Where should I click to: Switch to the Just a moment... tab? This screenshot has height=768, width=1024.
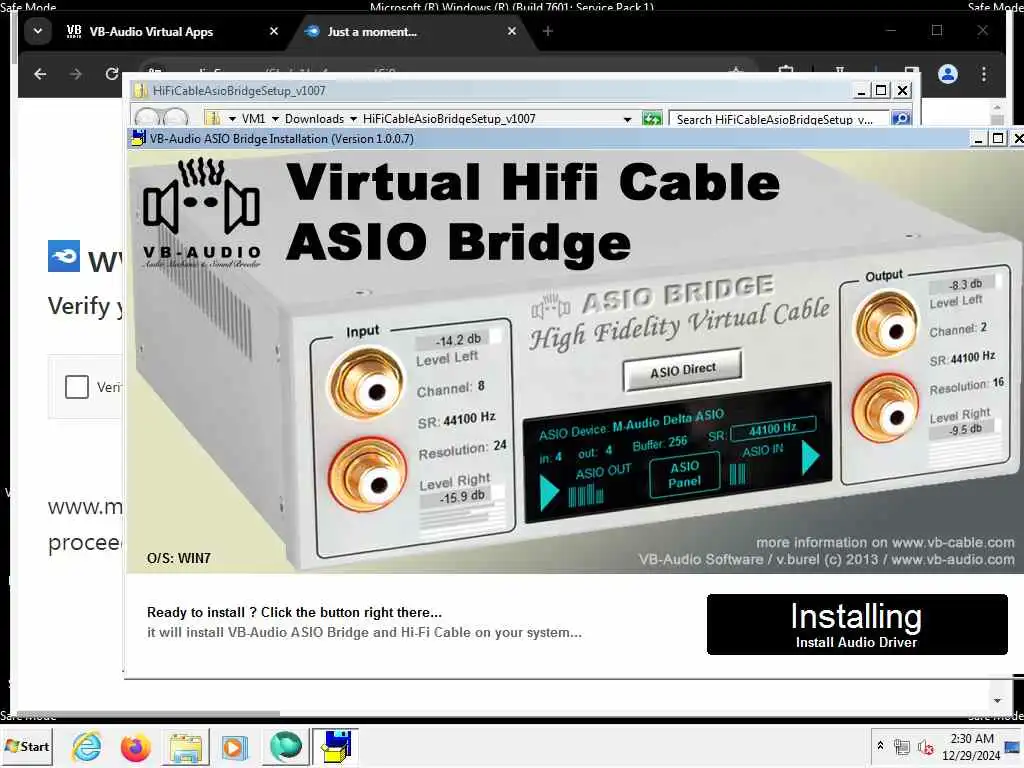(x=372, y=31)
